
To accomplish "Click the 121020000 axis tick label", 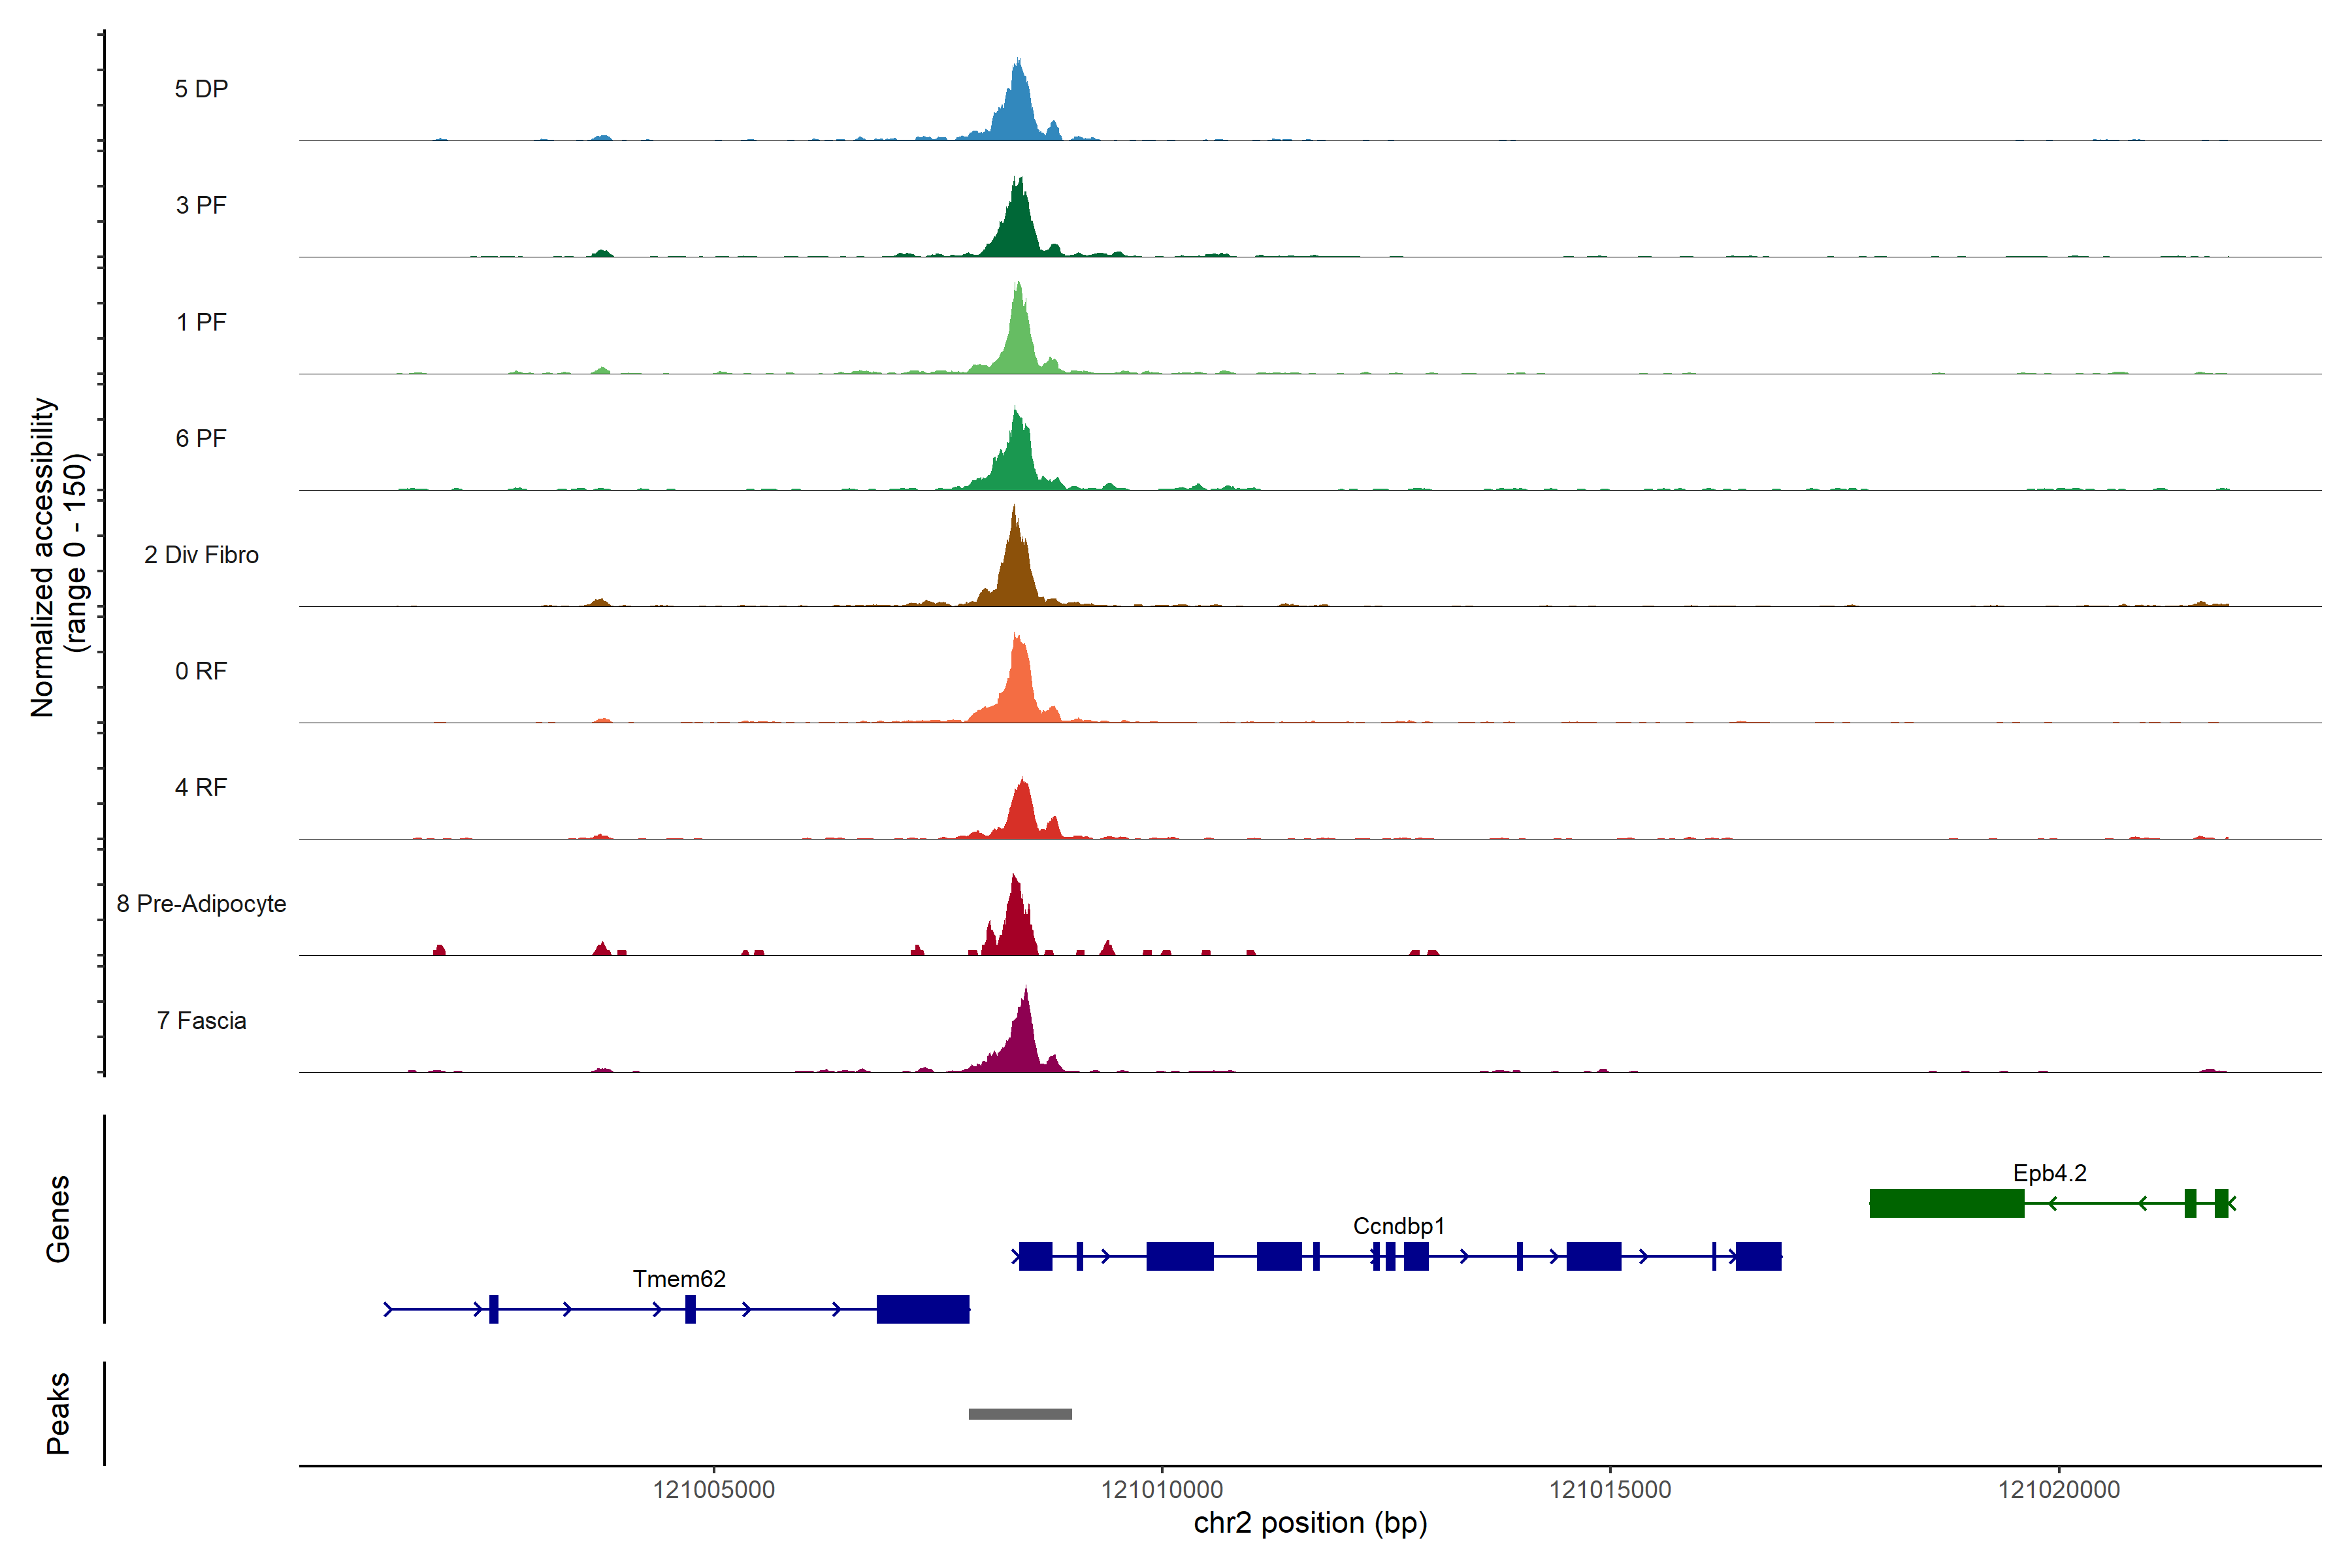I will [2058, 1490].
